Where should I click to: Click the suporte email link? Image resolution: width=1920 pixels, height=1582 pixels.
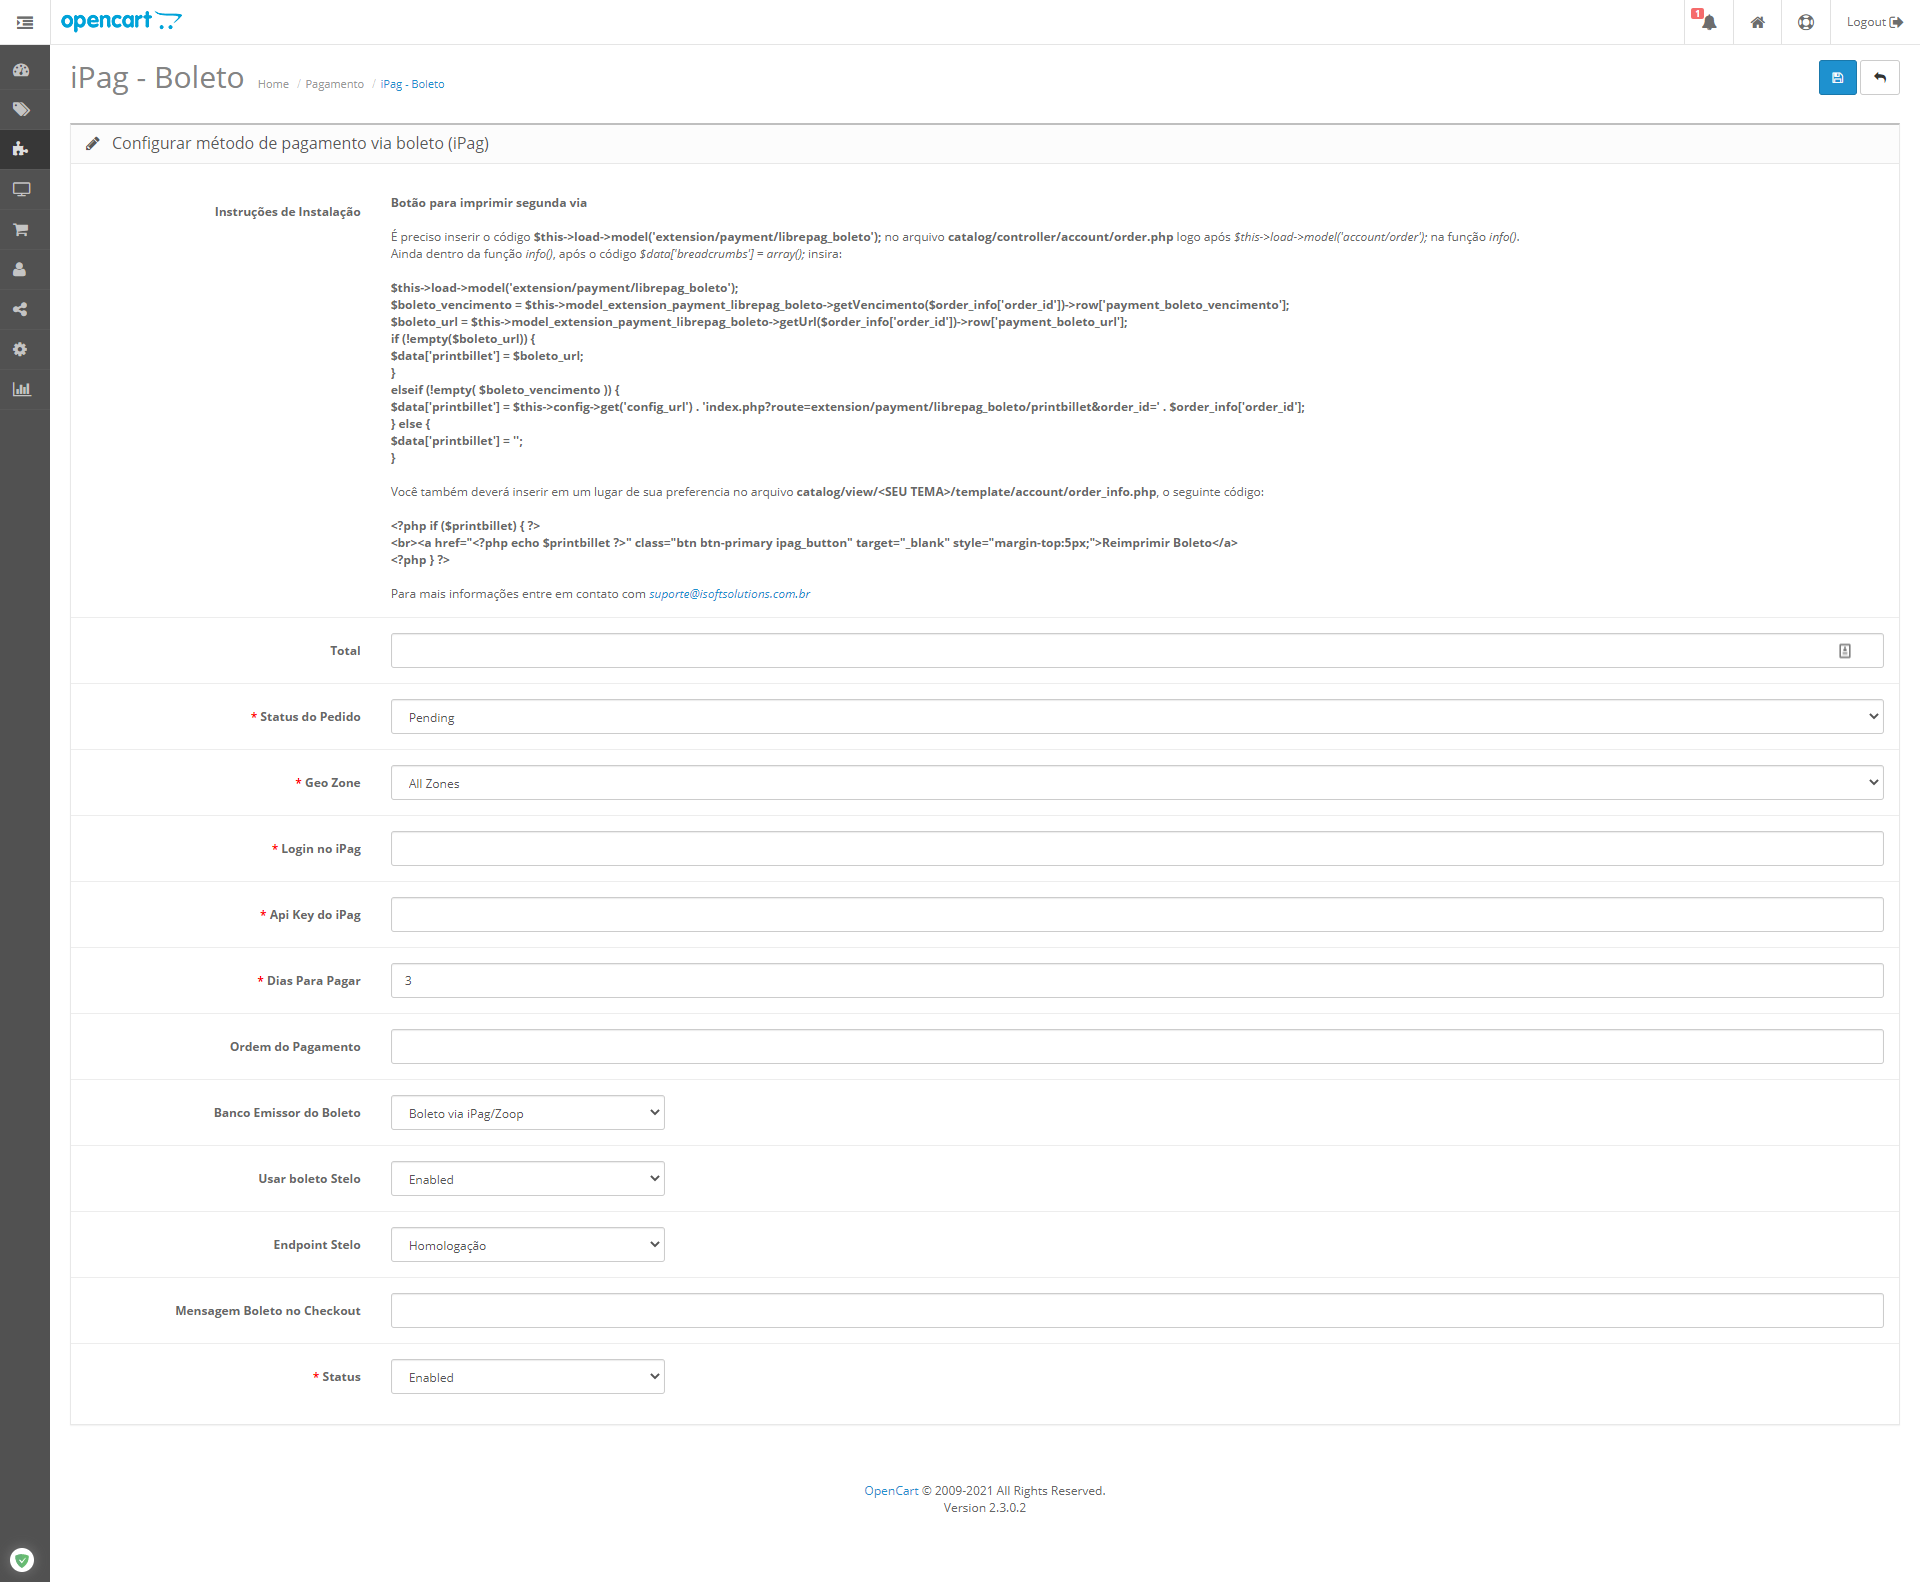729,594
